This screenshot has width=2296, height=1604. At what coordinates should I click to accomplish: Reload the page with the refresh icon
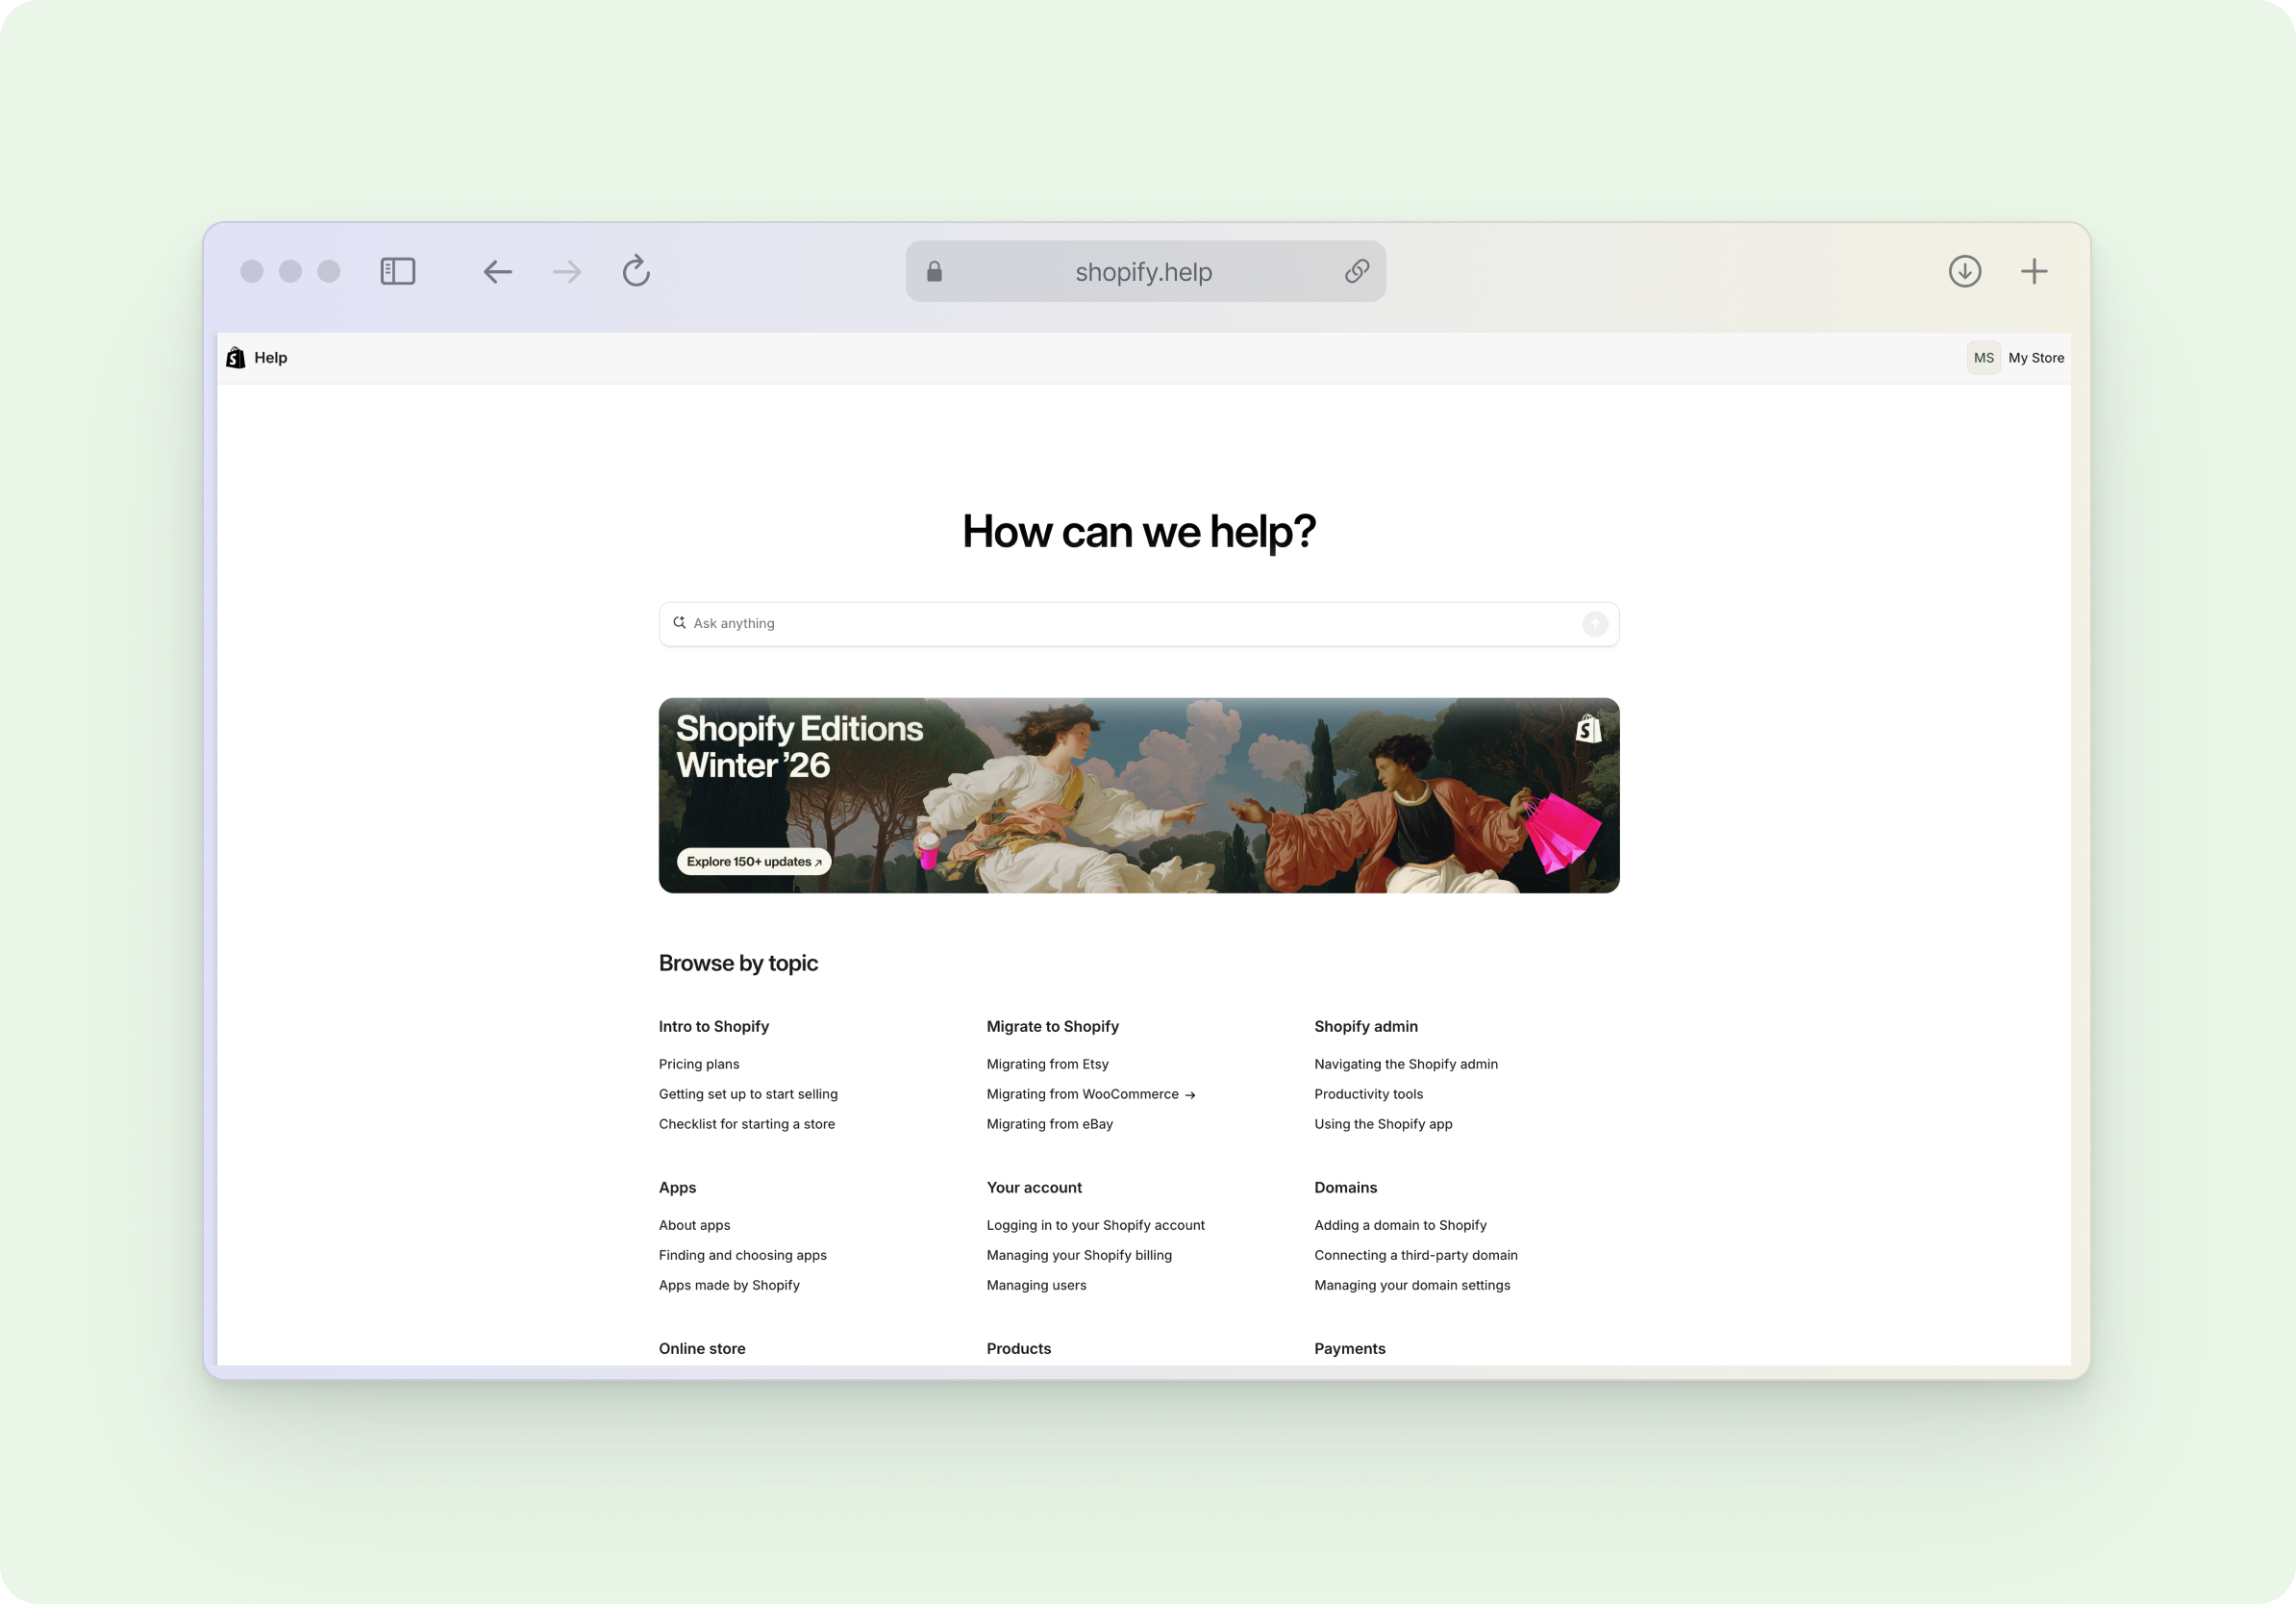point(636,270)
